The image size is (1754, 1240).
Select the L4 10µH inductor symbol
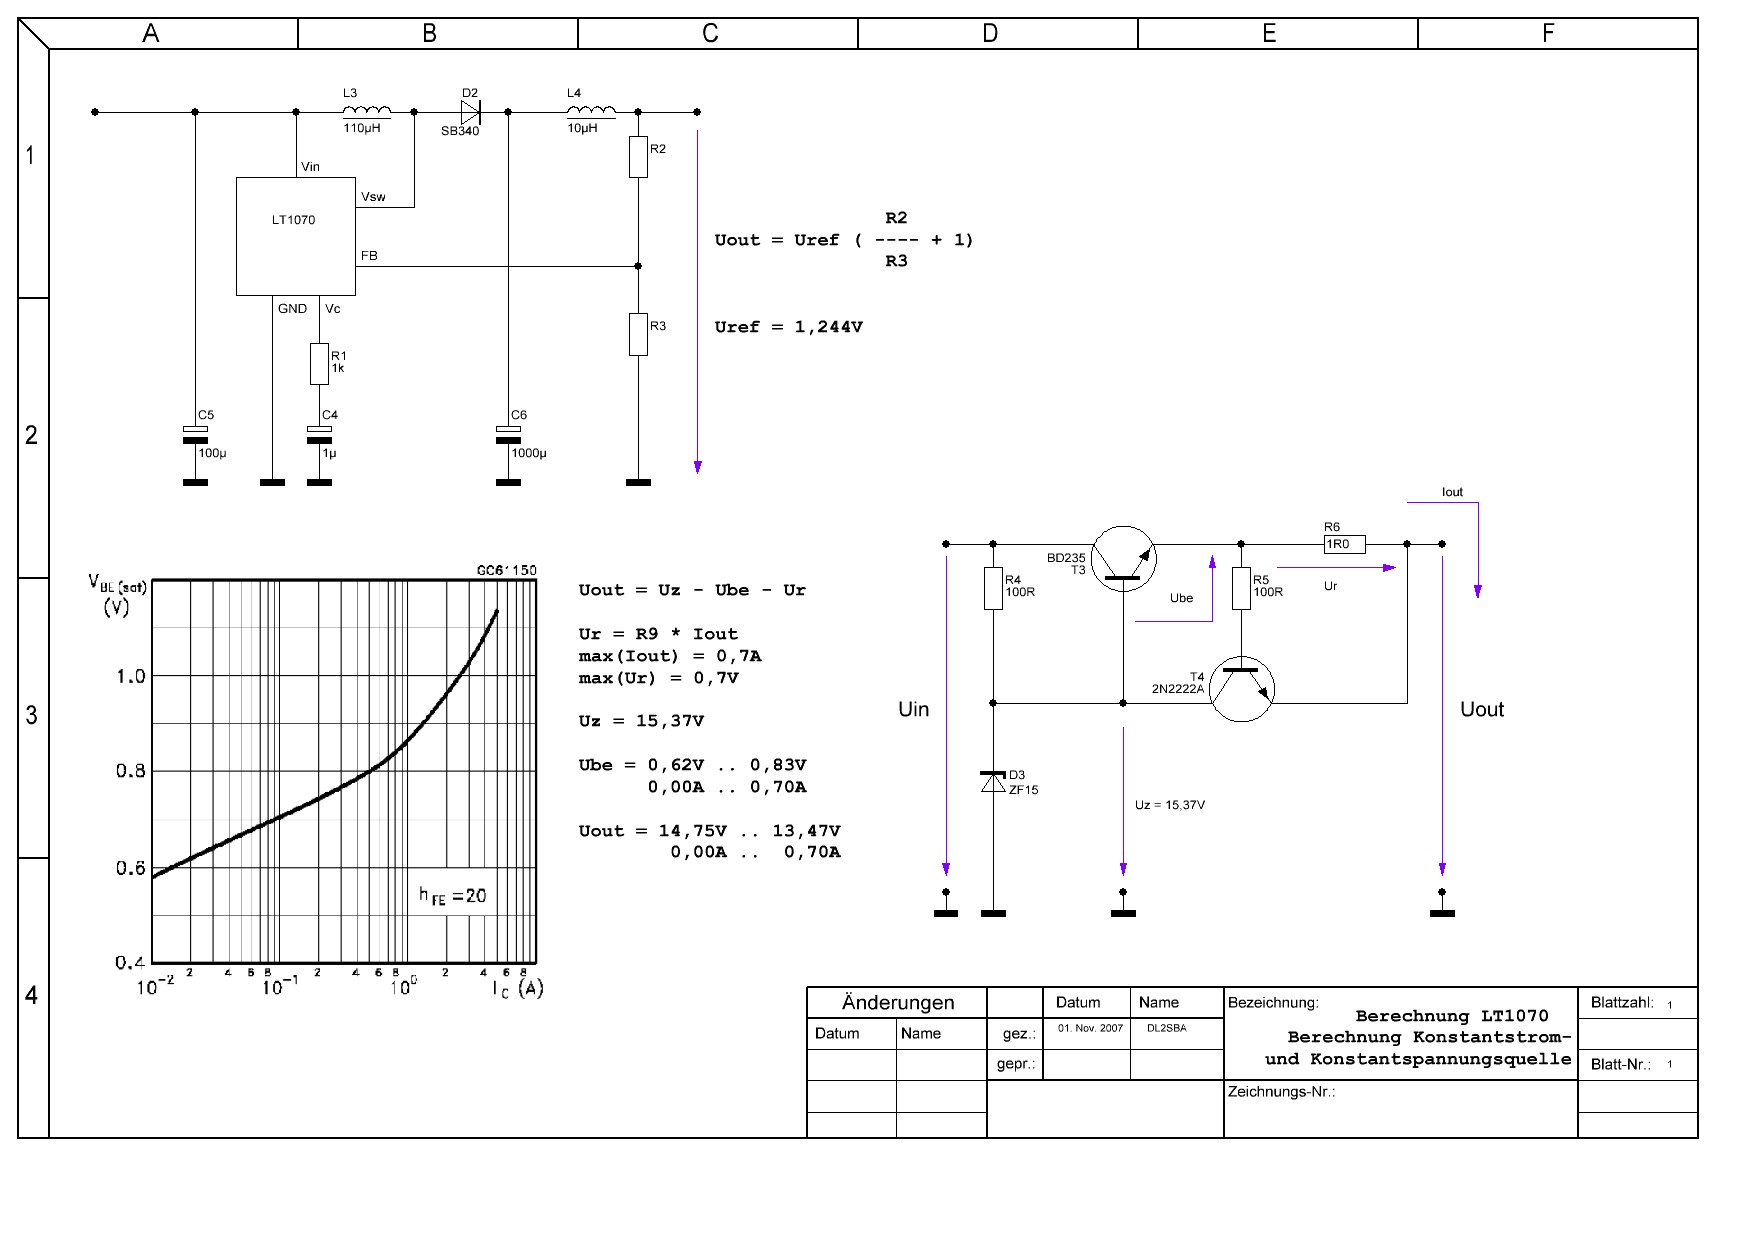tap(590, 112)
